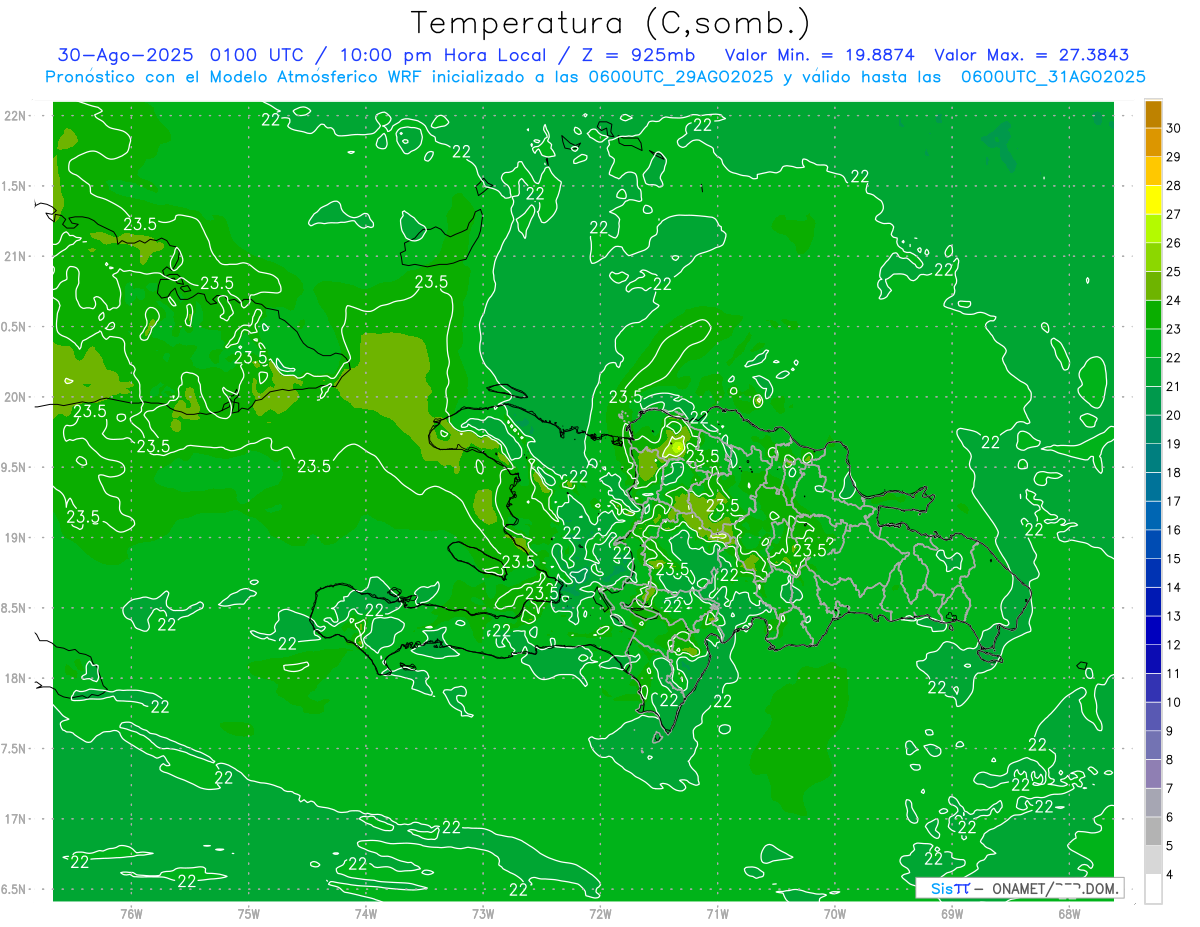Image resolution: width=1200 pixels, height=927 pixels.
Task: Click the "71W" longitude axis label
Action: pyautogui.click(x=717, y=913)
